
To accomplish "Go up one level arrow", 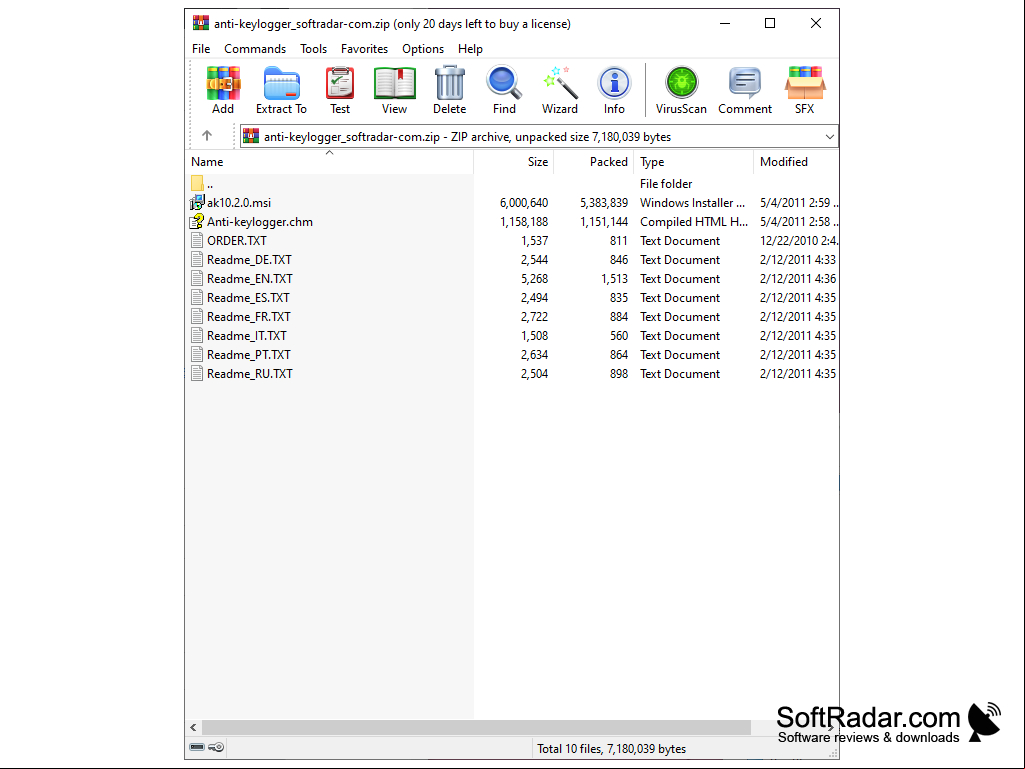I will point(207,136).
